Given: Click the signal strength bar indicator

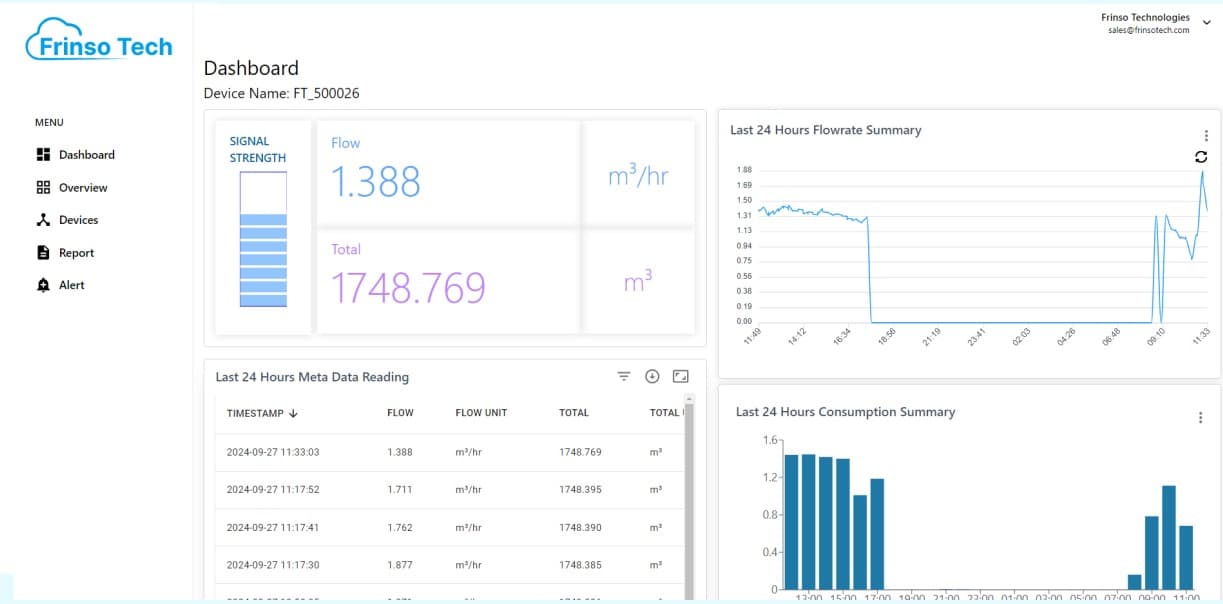Looking at the screenshot, I should [263, 240].
